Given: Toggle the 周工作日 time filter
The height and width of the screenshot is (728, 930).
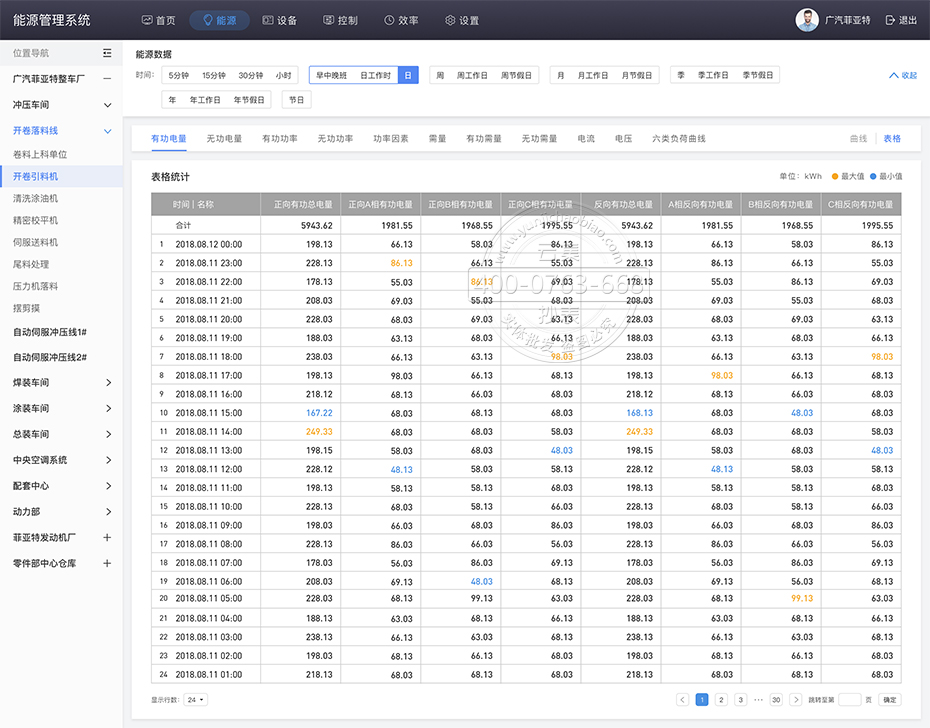Looking at the screenshot, I should [x=472, y=75].
